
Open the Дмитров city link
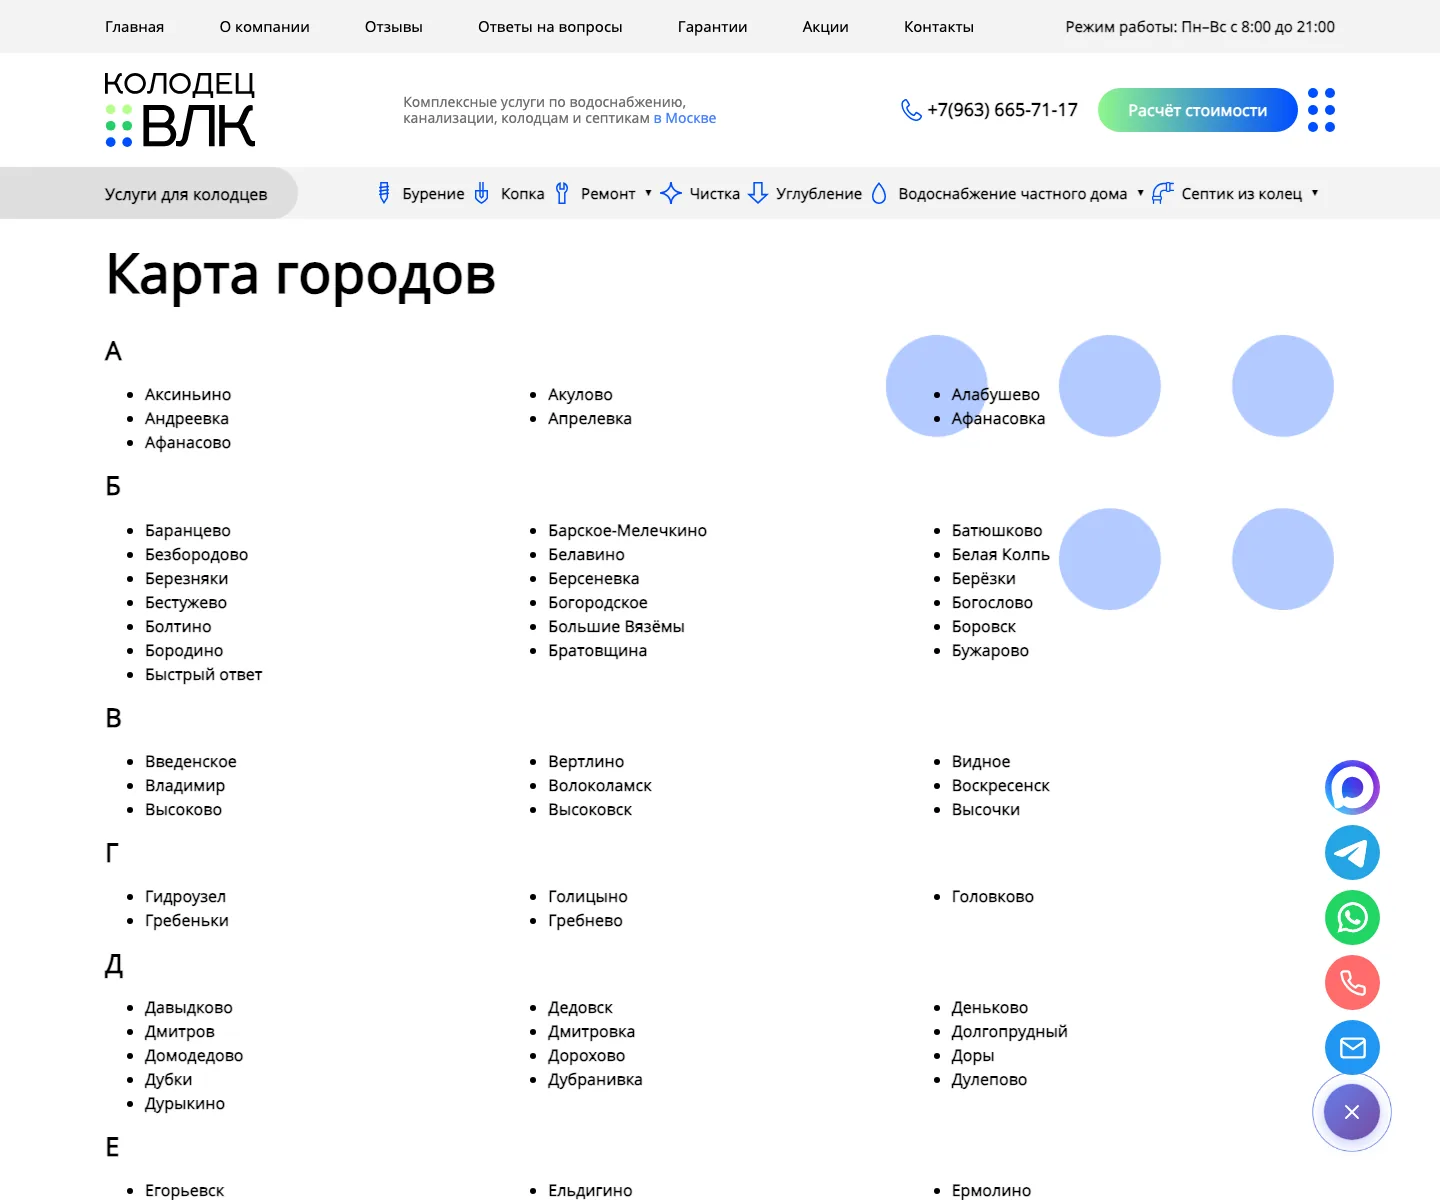pyautogui.click(x=180, y=1032)
